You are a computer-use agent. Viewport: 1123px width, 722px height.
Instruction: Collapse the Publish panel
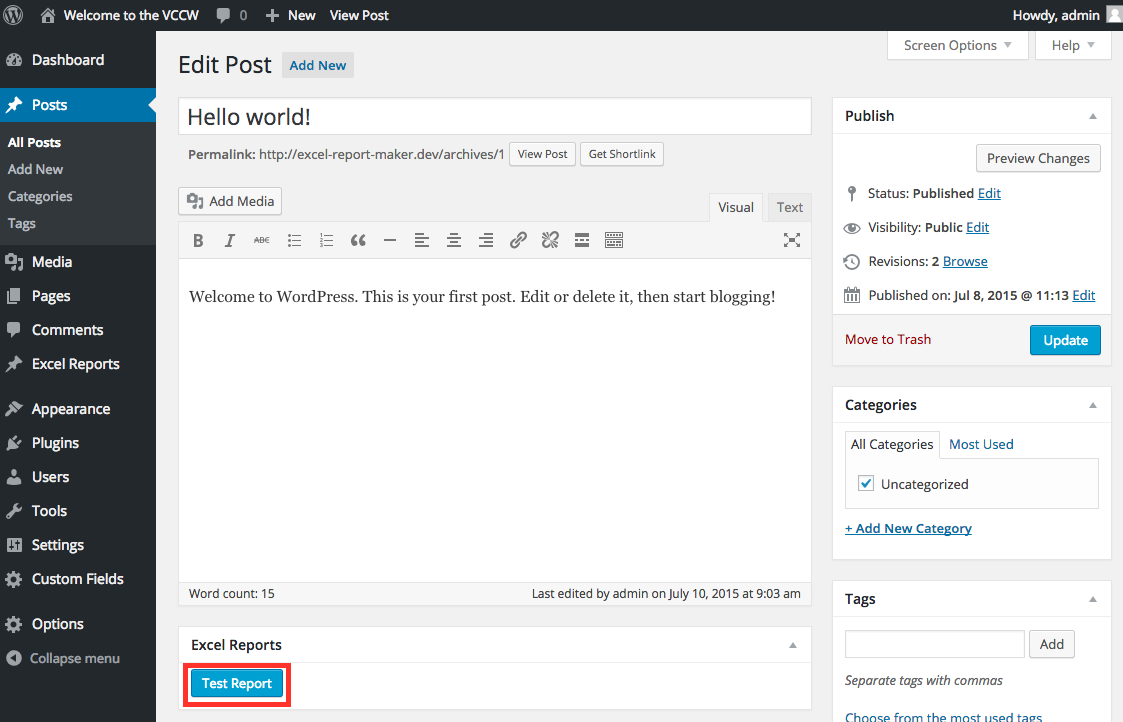(1093, 116)
